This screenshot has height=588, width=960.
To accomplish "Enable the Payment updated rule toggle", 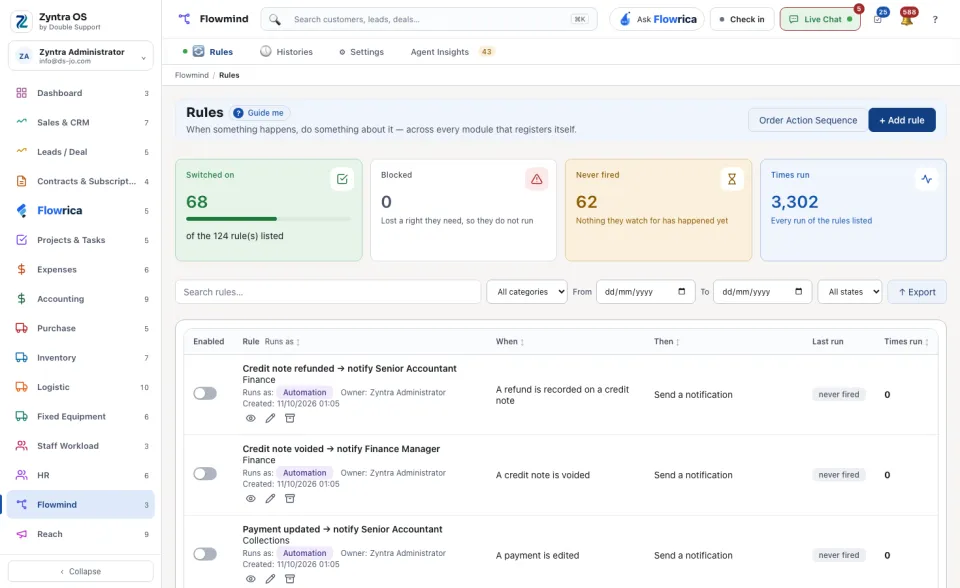I will tap(205, 554).
